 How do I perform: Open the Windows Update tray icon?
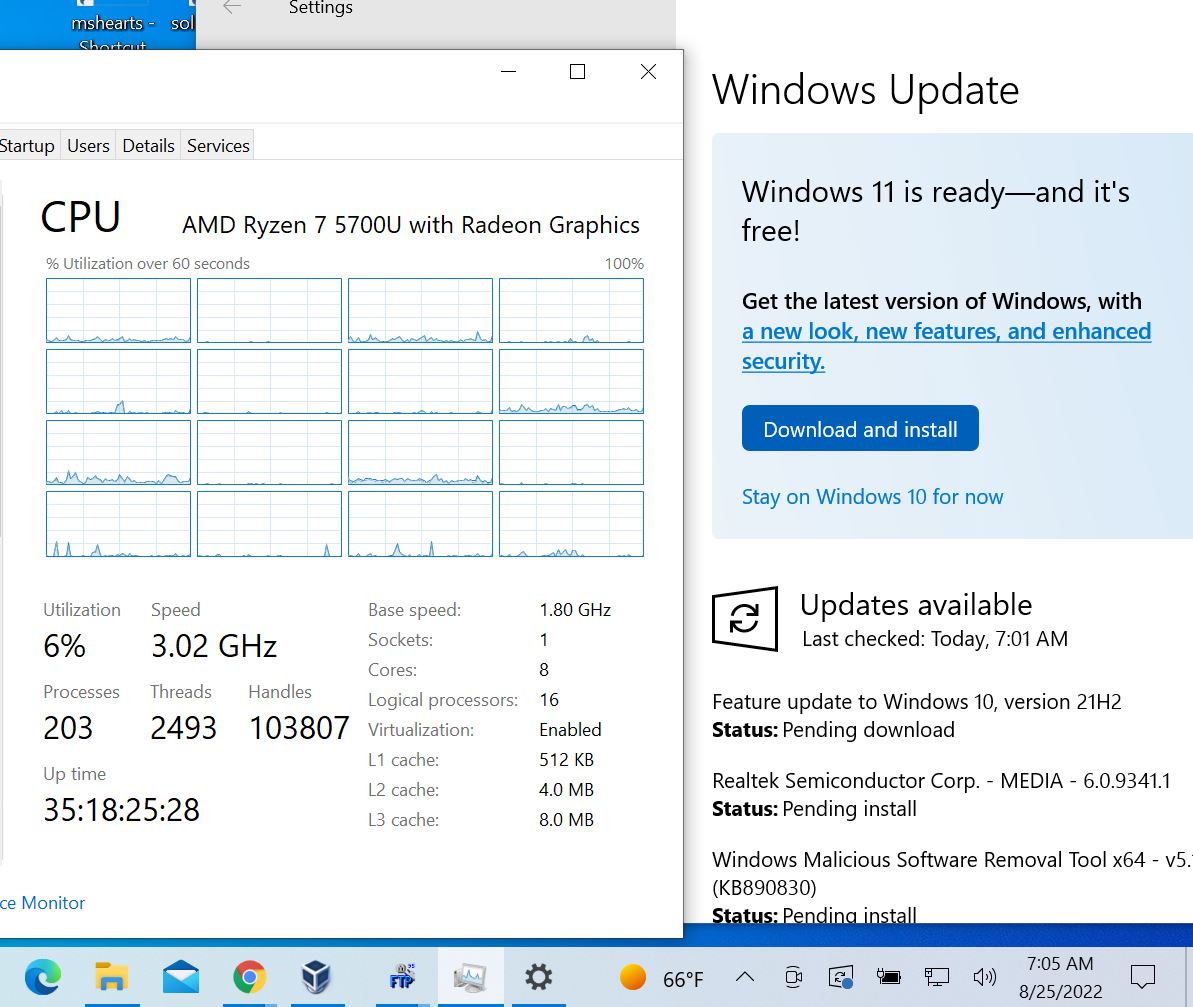click(841, 977)
